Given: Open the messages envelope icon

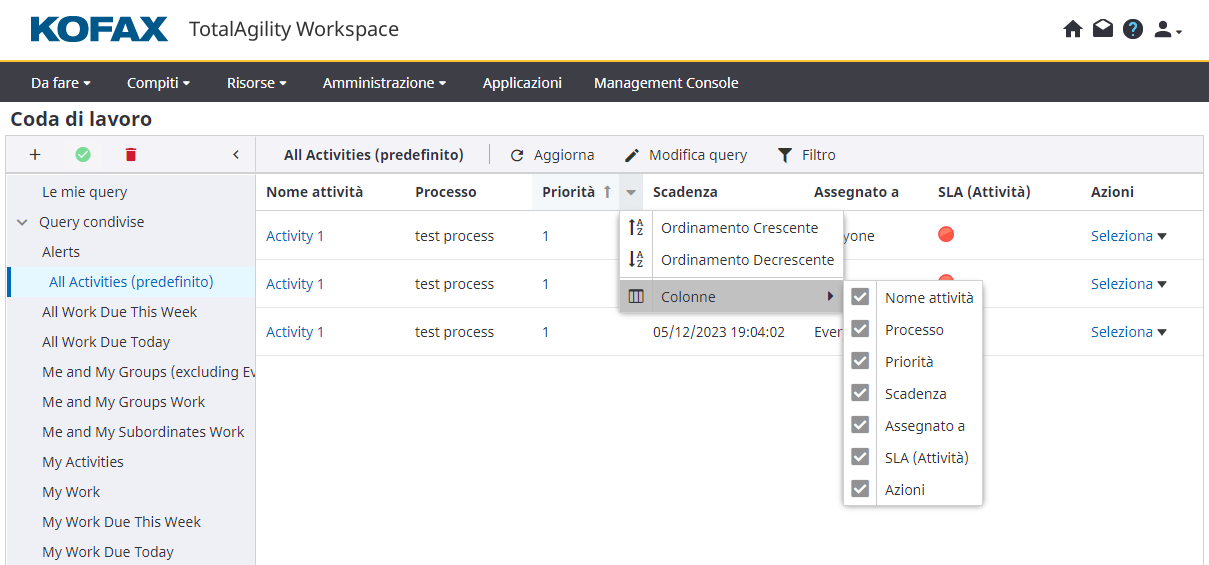Looking at the screenshot, I should (1102, 30).
